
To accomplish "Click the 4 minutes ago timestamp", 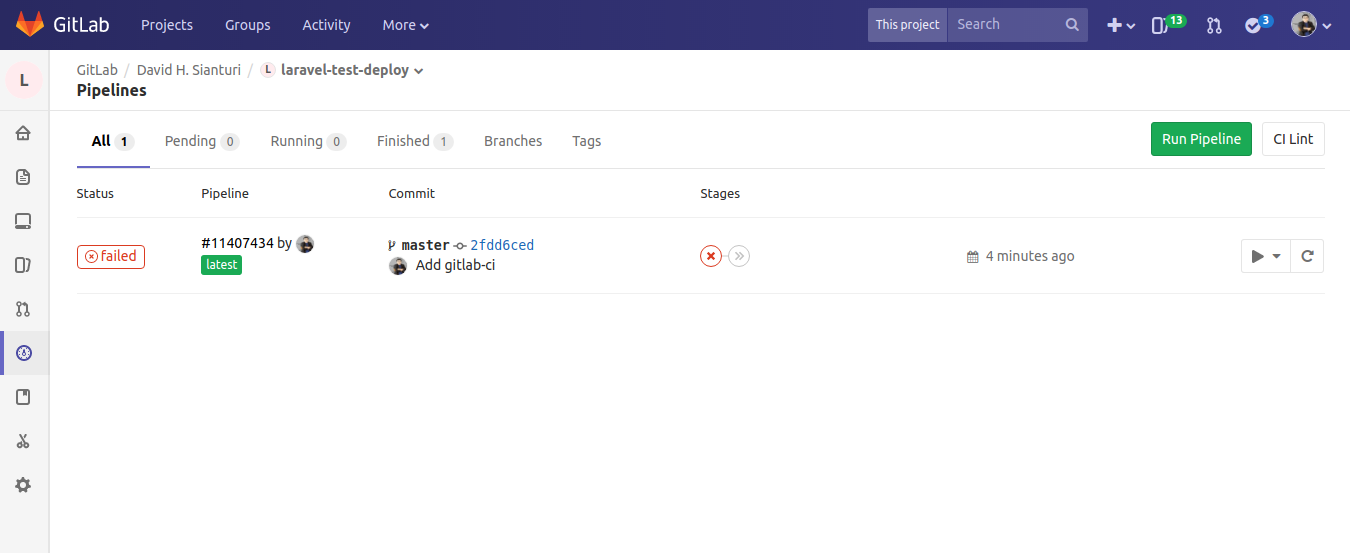I will [x=1030, y=256].
